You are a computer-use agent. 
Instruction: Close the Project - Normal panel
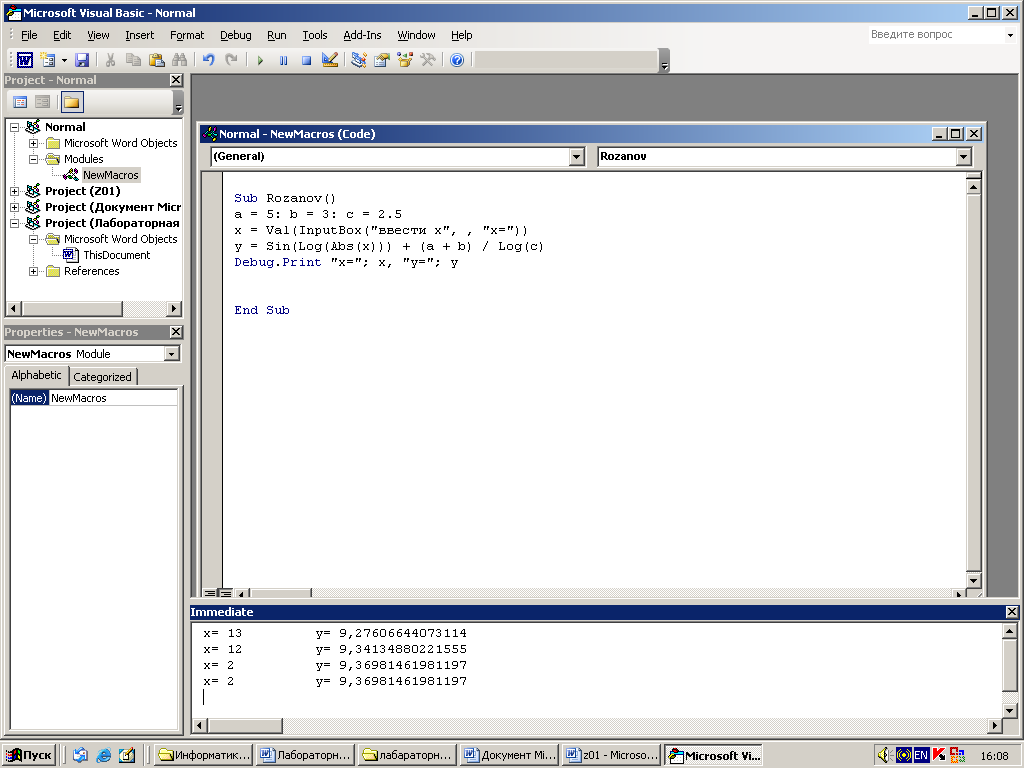coord(176,80)
